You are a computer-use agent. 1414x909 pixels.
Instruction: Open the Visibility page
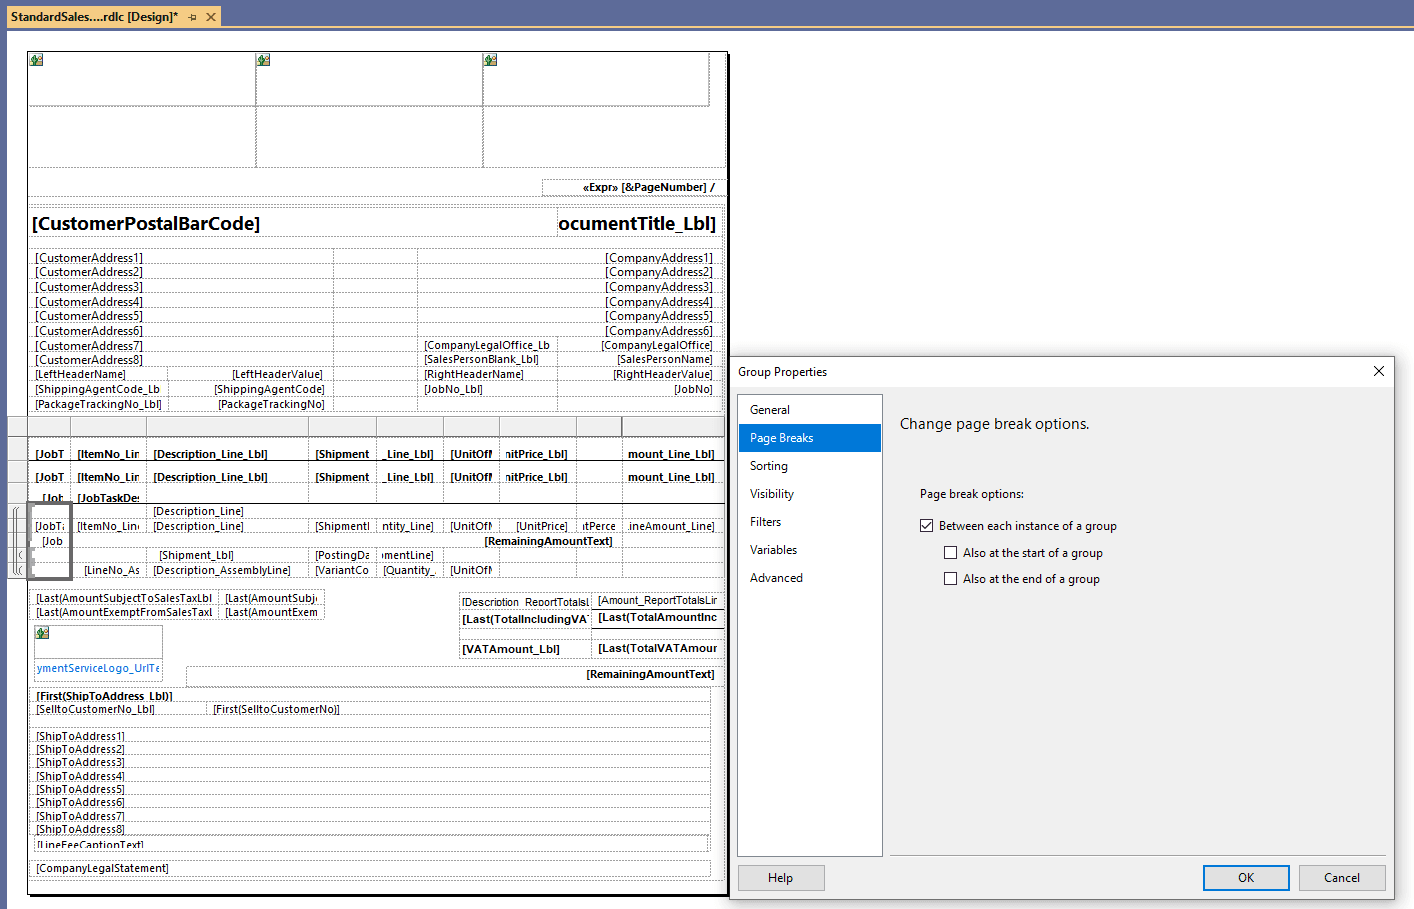pos(810,494)
